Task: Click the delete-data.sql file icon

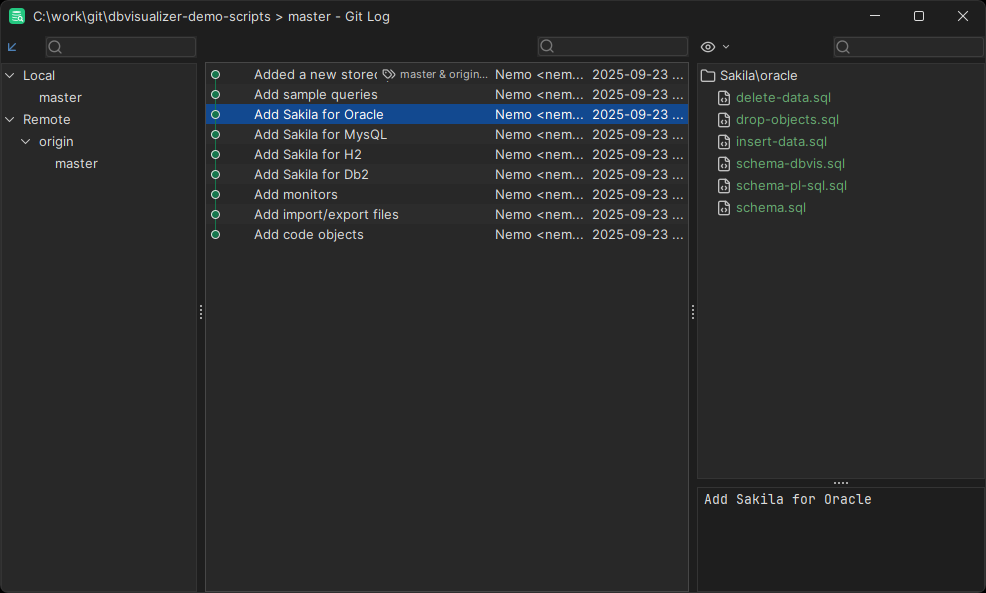Action: (725, 98)
